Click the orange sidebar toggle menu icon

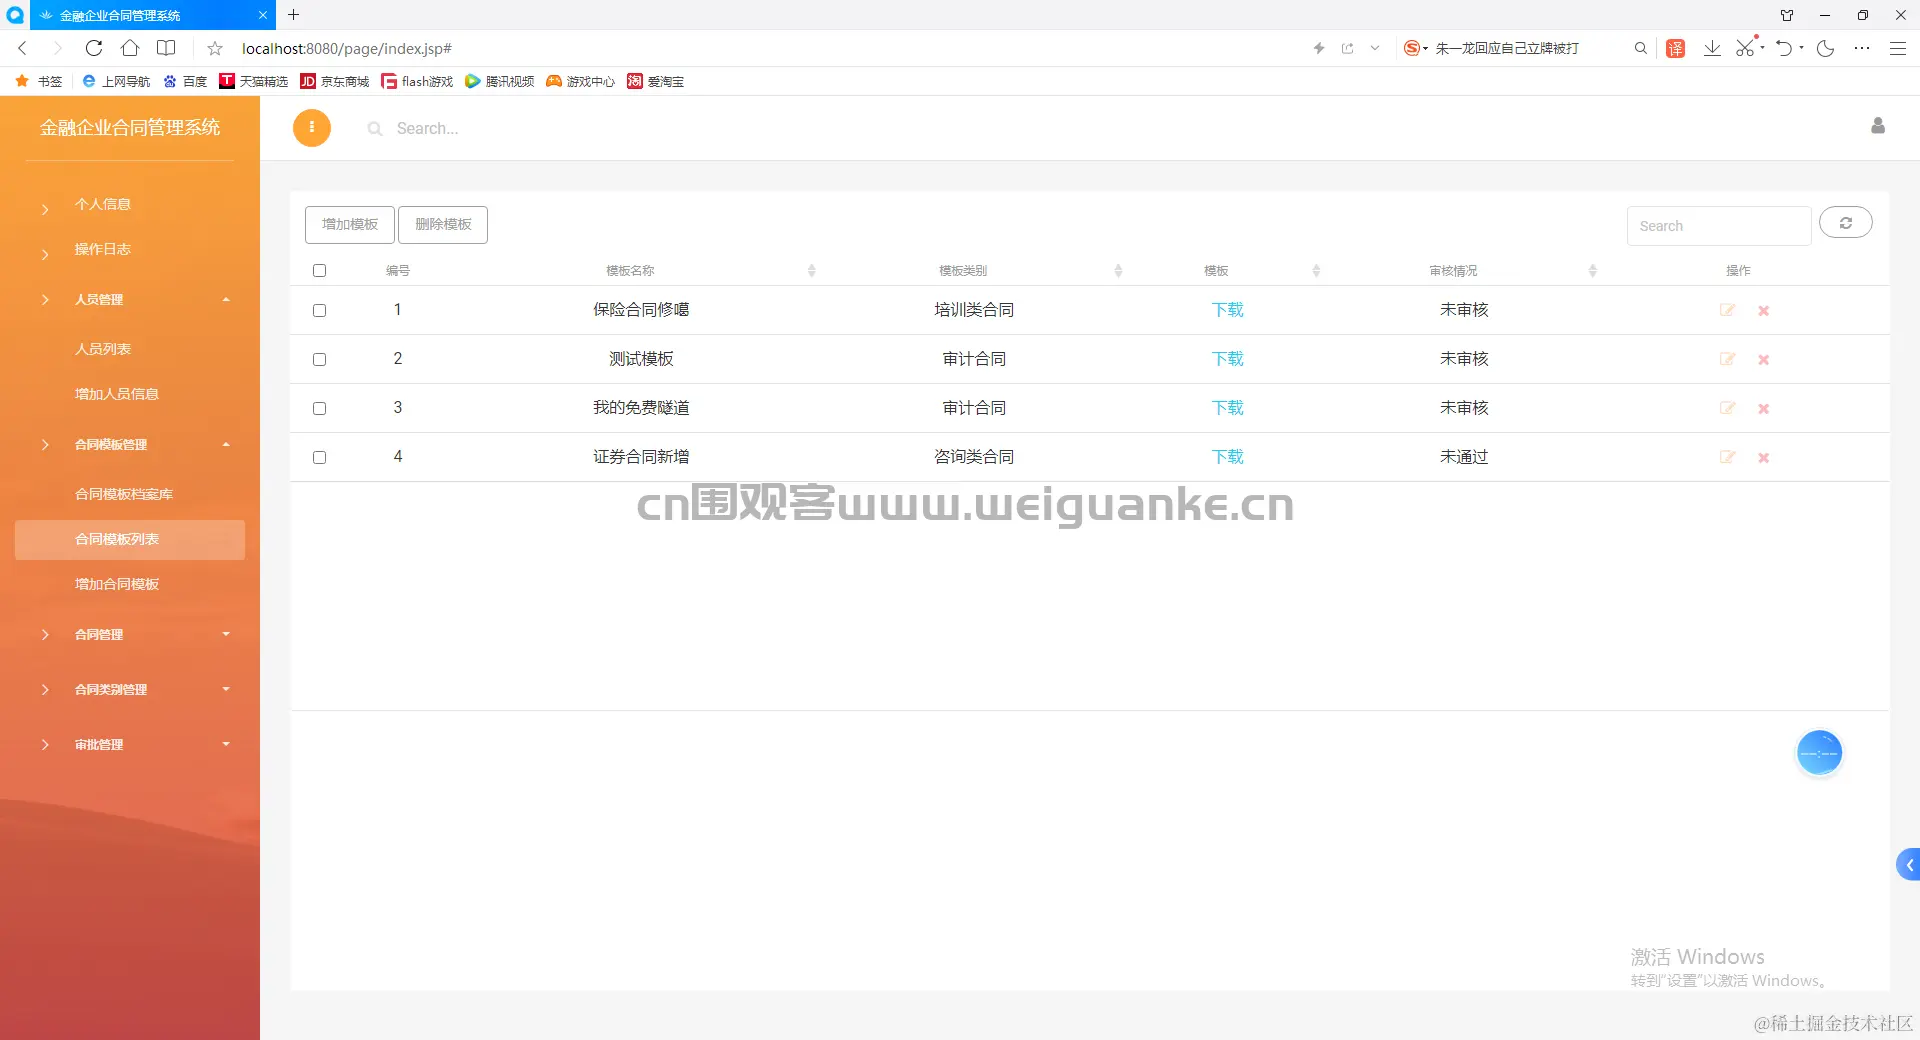pyautogui.click(x=312, y=128)
